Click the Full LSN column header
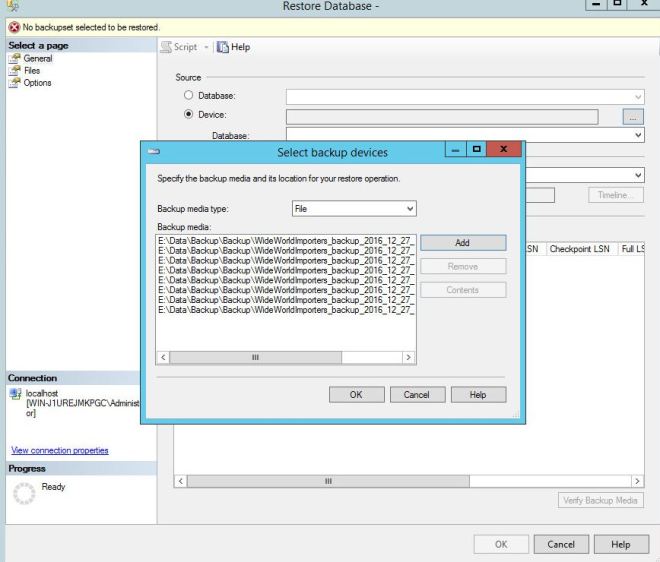 point(631,249)
